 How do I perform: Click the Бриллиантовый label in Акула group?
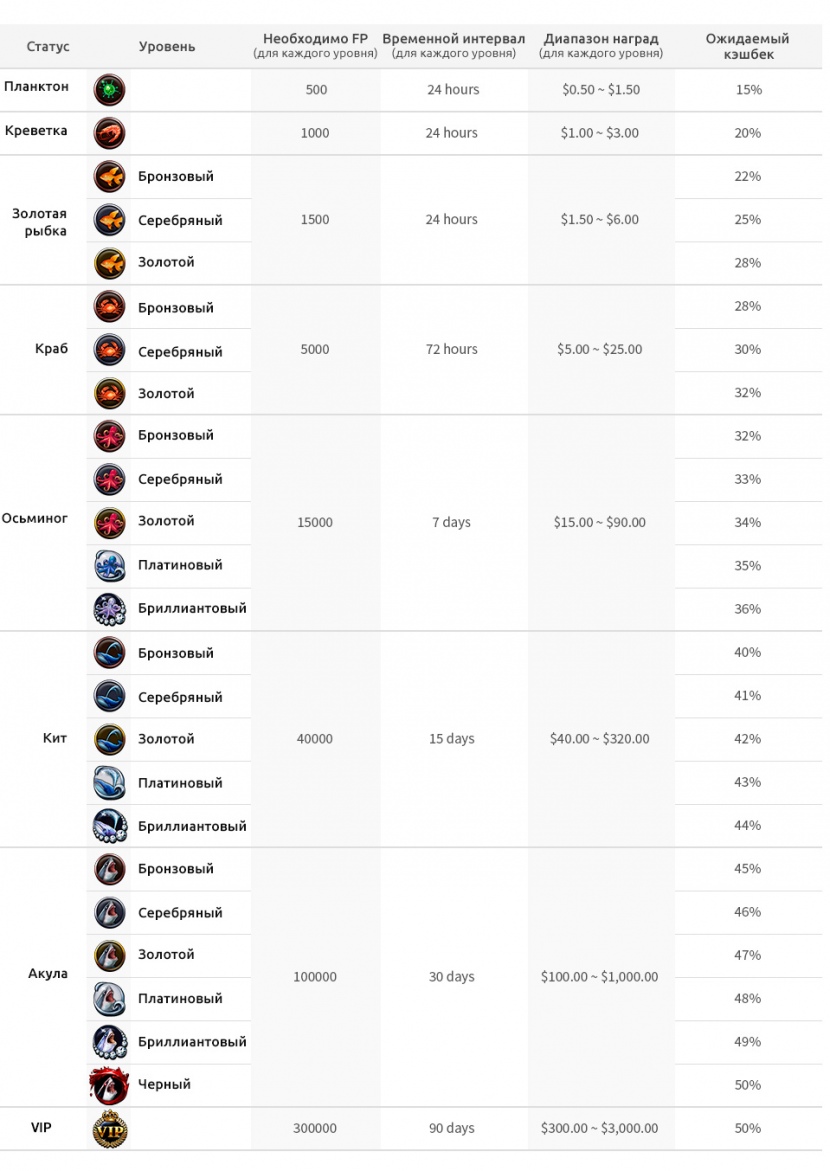(192, 1042)
